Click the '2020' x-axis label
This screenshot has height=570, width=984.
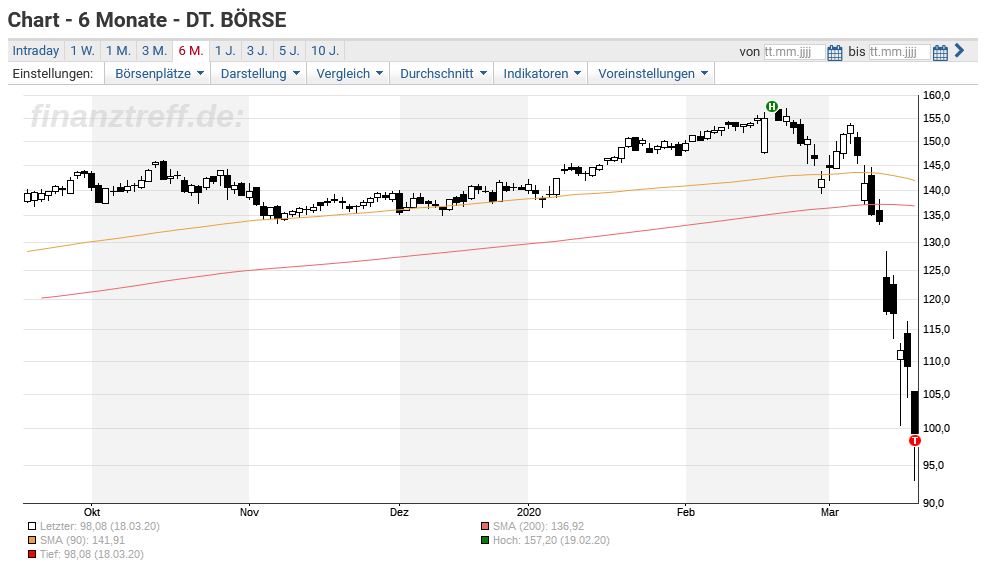[528, 512]
